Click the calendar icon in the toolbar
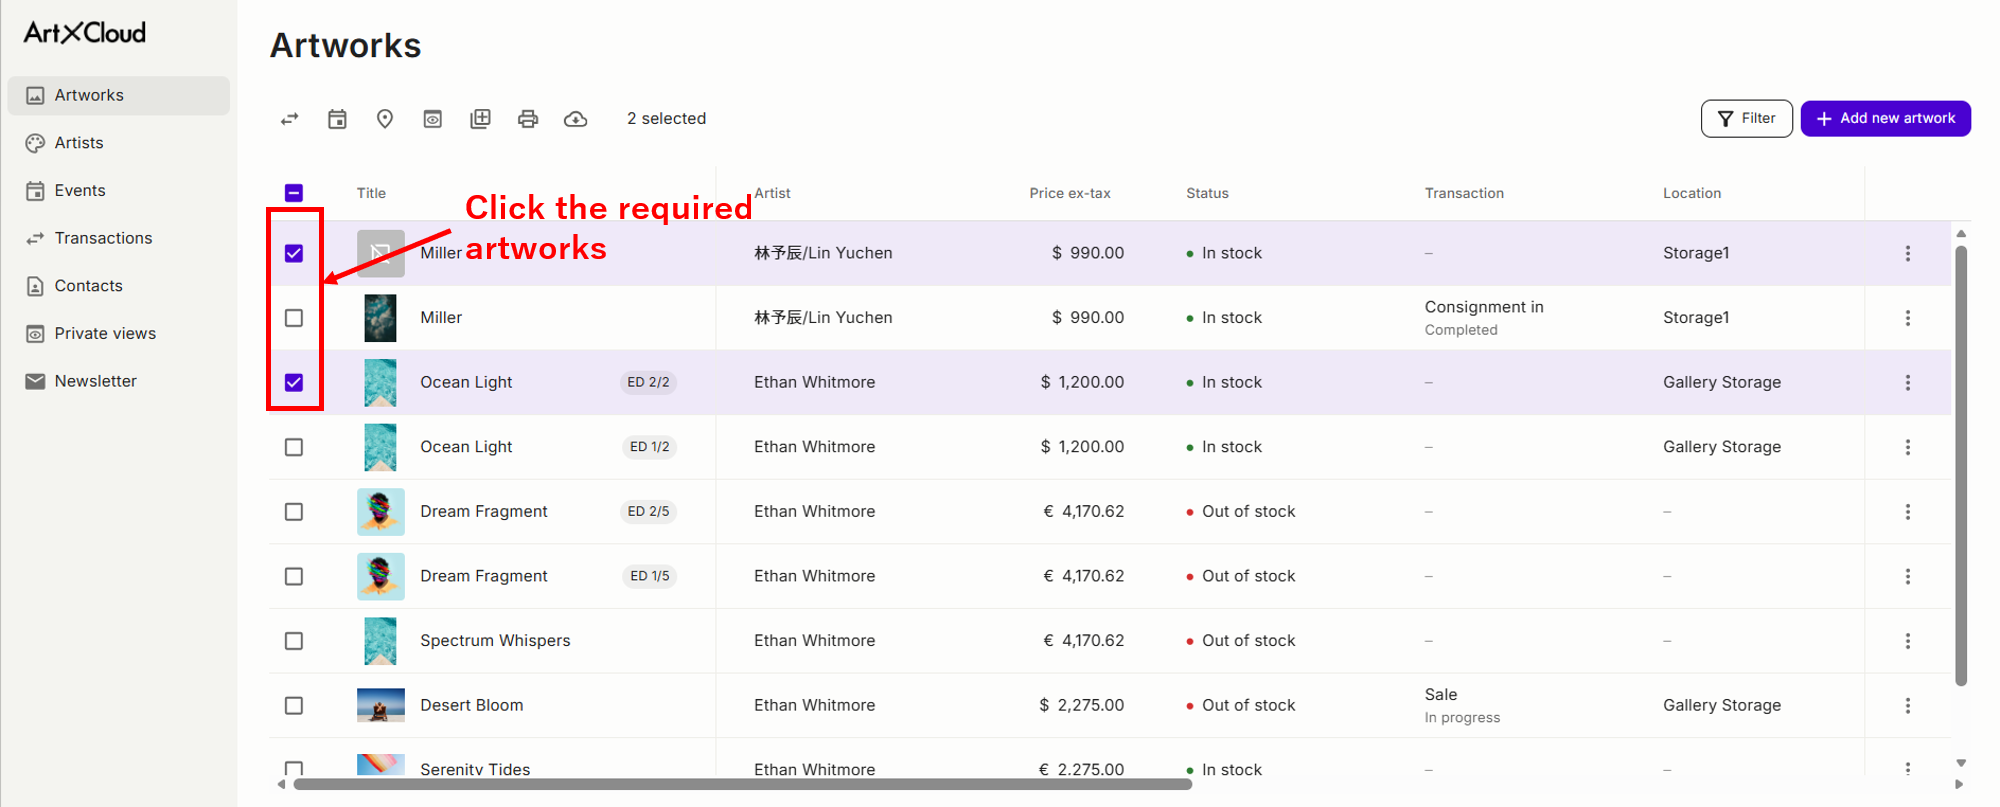2000x807 pixels. (x=338, y=119)
